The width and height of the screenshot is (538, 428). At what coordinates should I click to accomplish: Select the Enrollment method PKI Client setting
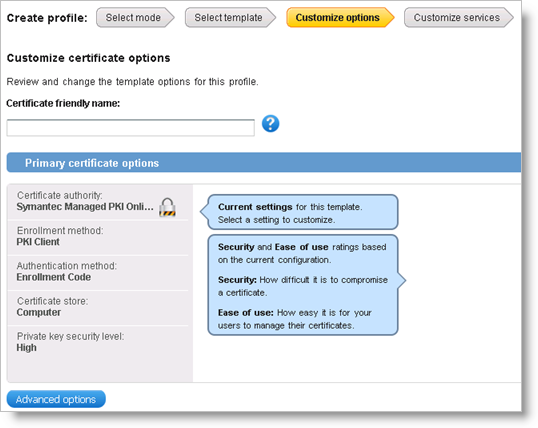point(98,237)
